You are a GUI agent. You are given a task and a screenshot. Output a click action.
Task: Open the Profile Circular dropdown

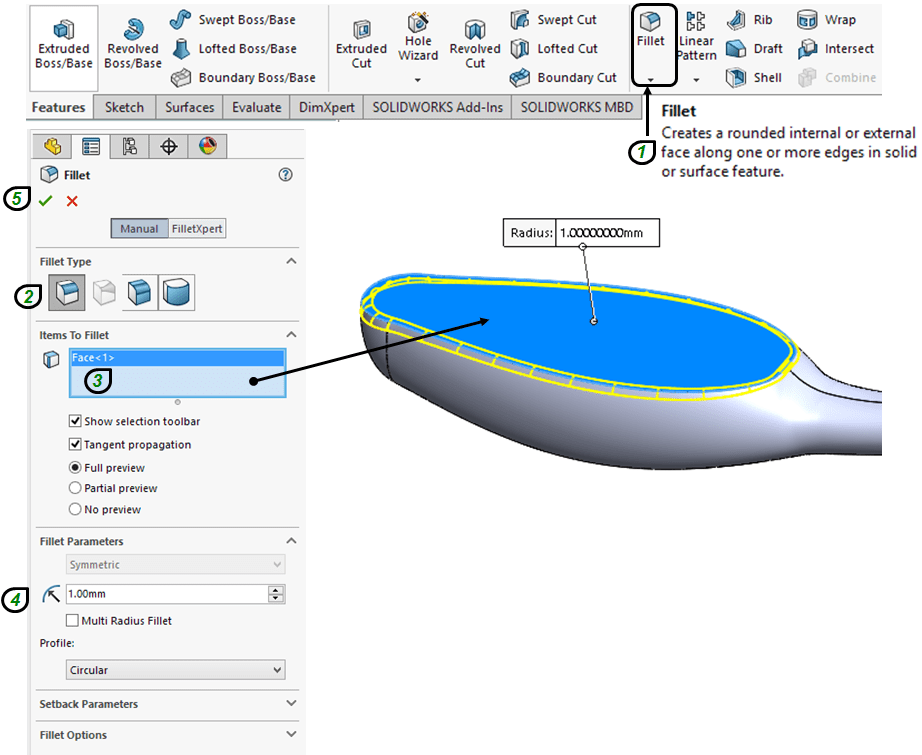(x=175, y=670)
